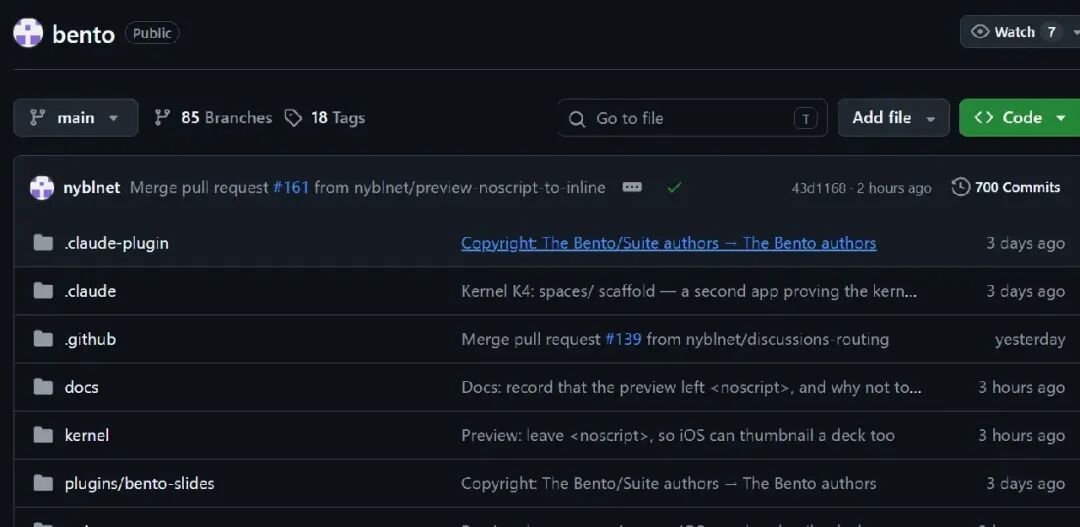Click the 3 days ago timestamp on .claude row
The image size is (1080, 527).
point(1026,291)
